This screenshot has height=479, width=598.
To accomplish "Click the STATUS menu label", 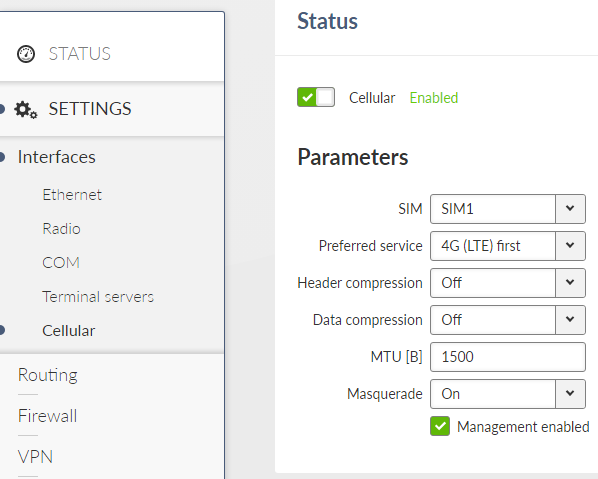I will (x=79, y=54).
